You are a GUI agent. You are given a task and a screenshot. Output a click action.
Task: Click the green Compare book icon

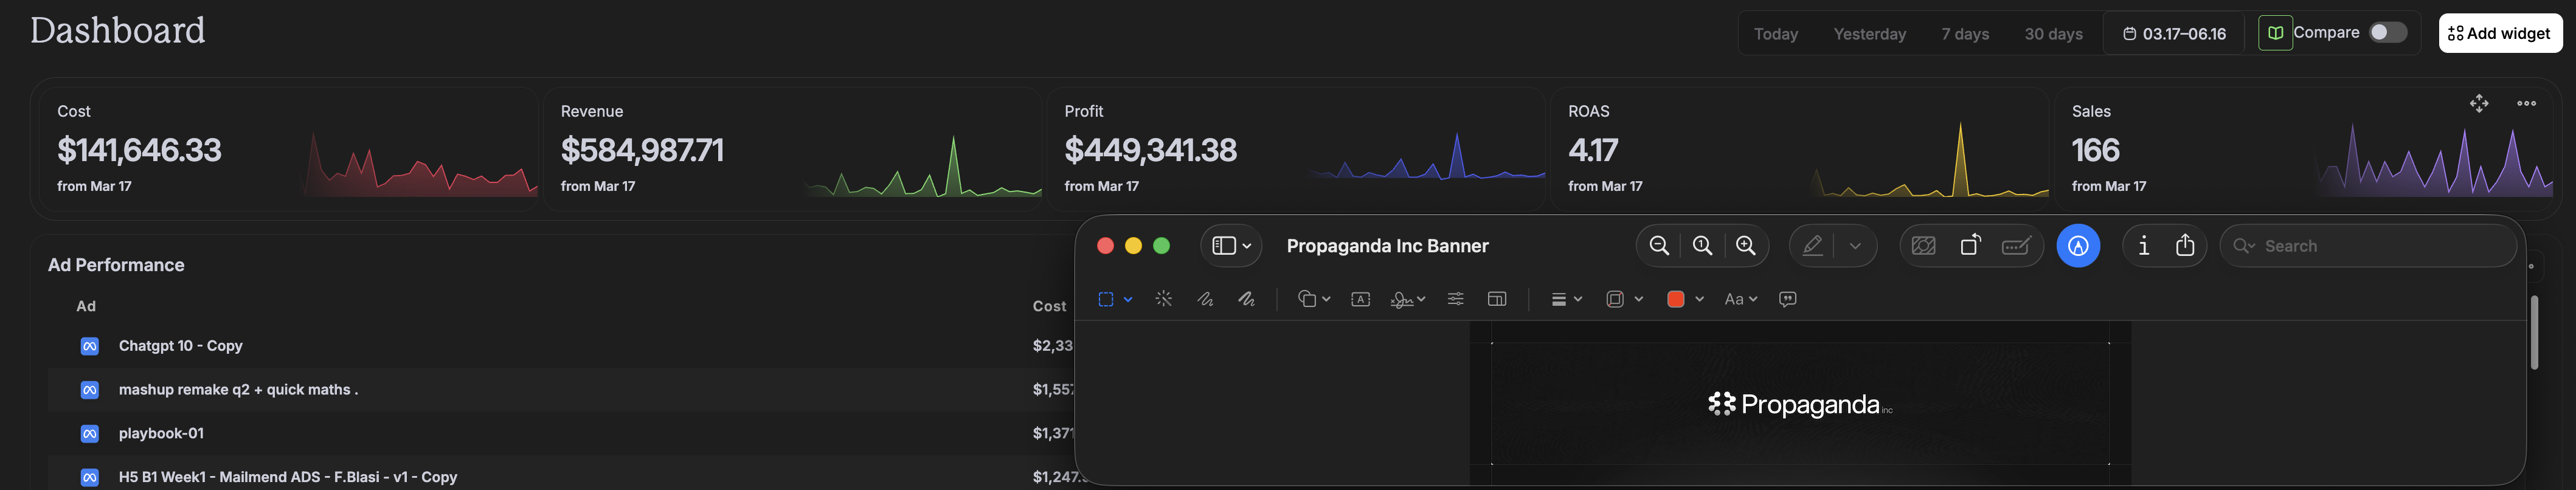[x=2275, y=33]
